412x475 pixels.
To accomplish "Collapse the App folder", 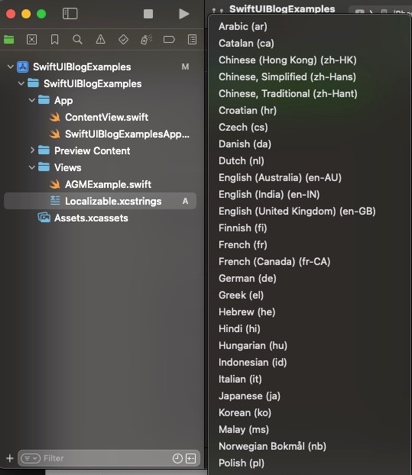I will (x=32, y=100).
